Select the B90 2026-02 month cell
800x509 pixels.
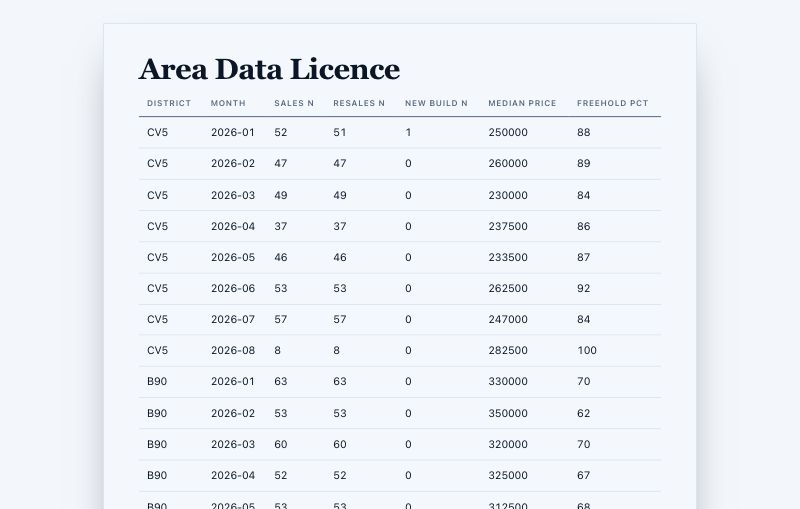pos(233,414)
